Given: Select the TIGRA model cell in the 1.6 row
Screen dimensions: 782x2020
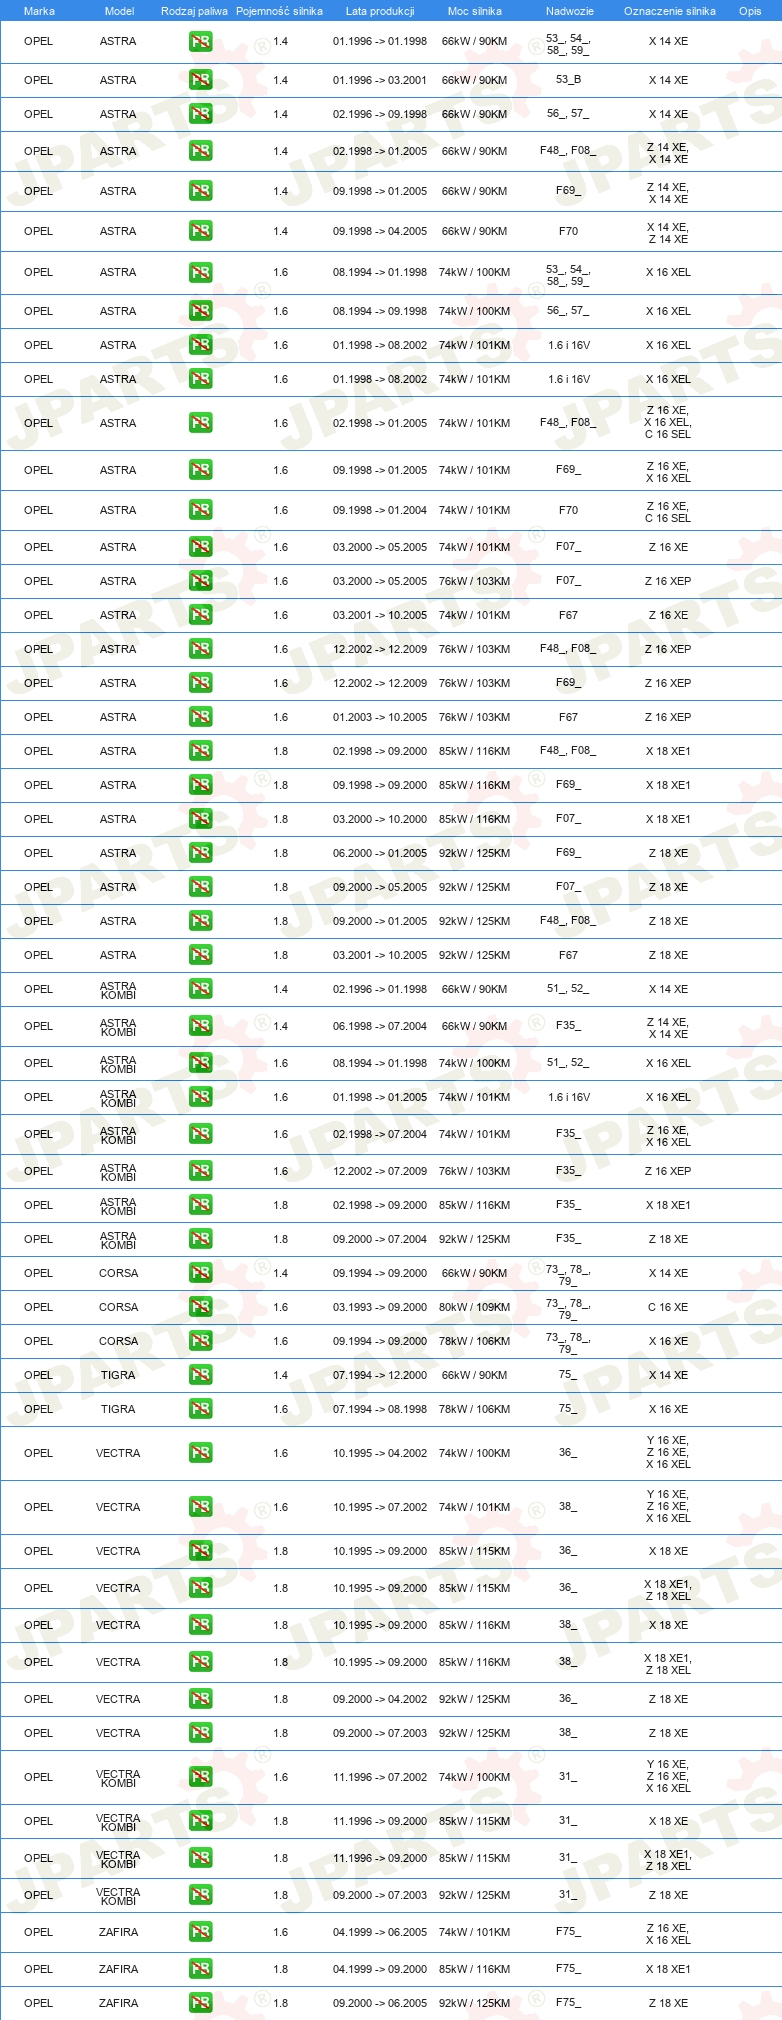Looking at the screenshot, I should pyautogui.click(x=118, y=1409).
